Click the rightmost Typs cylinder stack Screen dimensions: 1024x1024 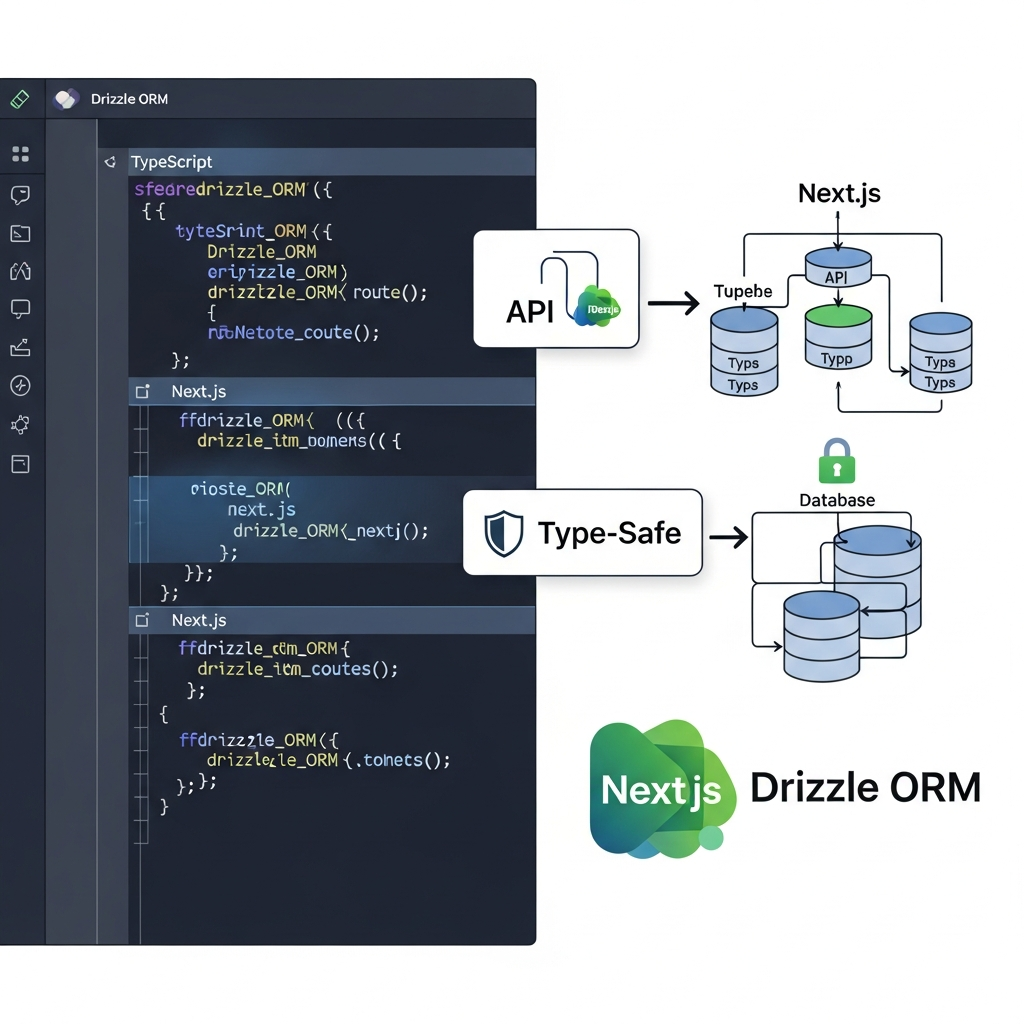(940, 353)
